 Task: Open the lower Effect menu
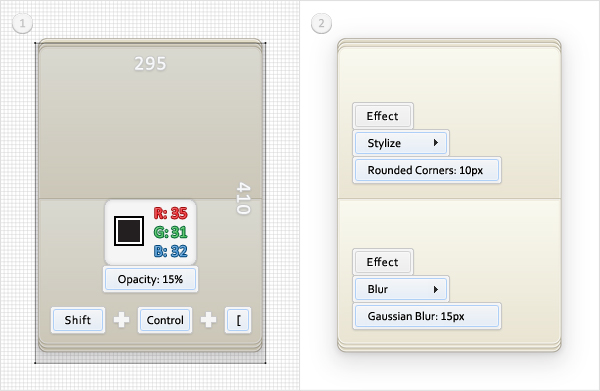pyautogui.click(x=383, y=262)
